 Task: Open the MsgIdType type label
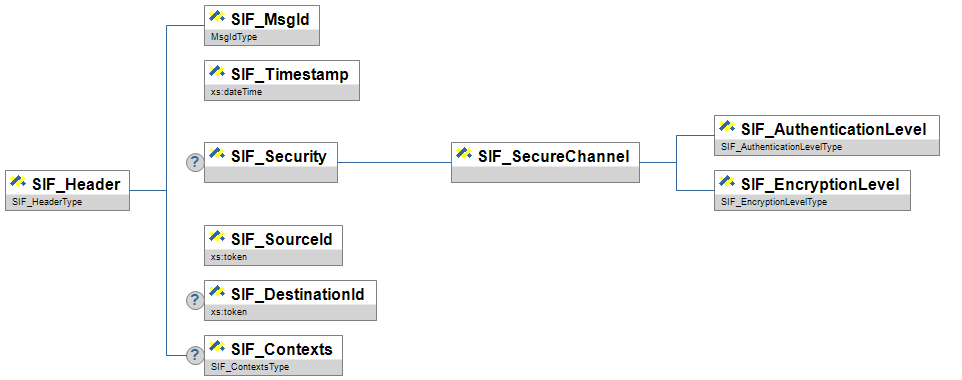point(234,37)
